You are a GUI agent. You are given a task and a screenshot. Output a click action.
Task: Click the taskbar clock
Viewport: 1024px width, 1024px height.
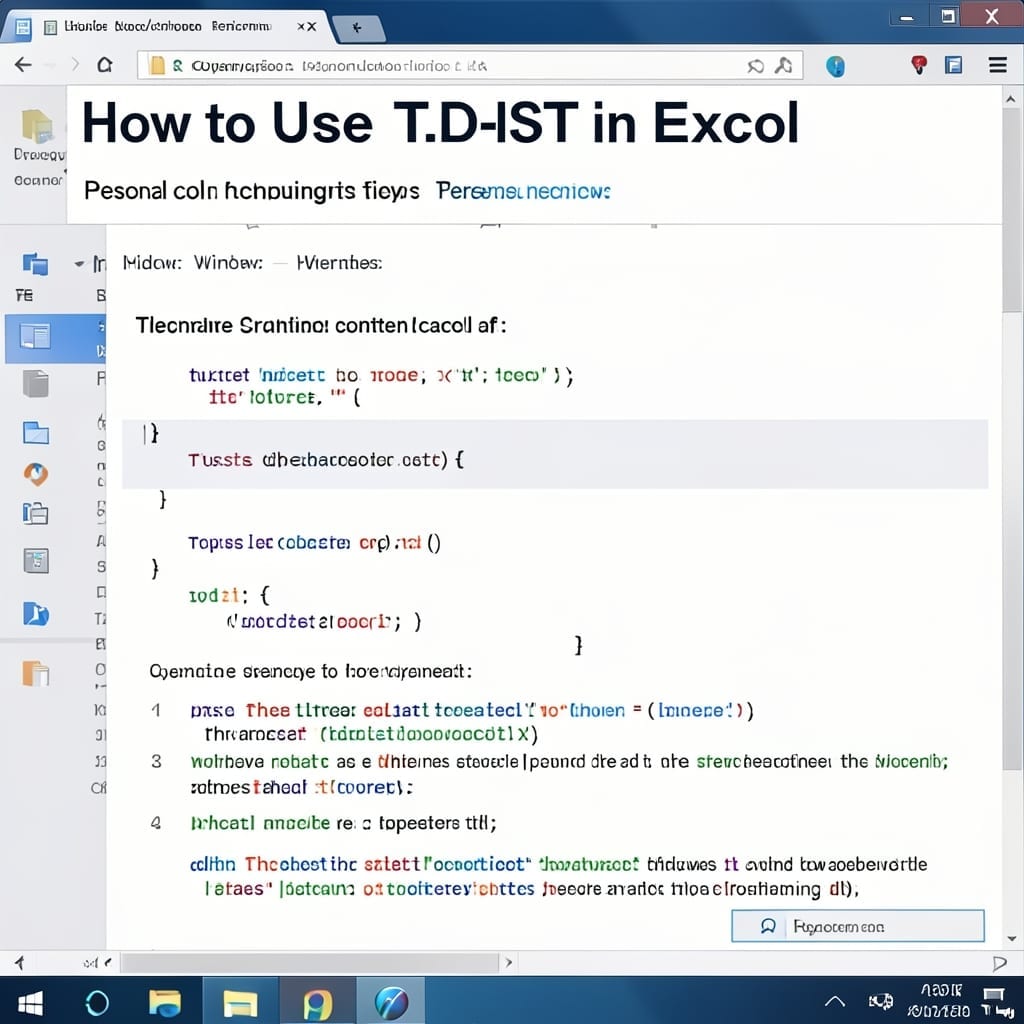click(x=939, y=1002)
